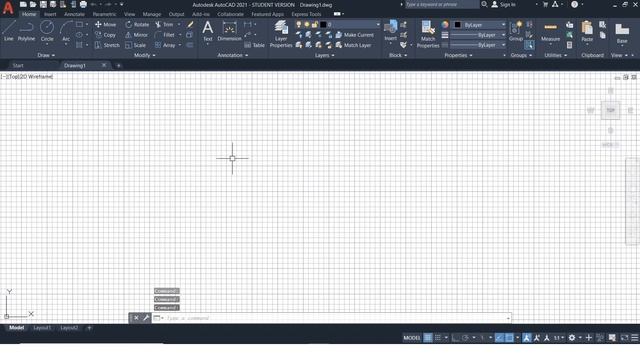
Task: Expand the Draw panel
Action: (x=46, y=55)
